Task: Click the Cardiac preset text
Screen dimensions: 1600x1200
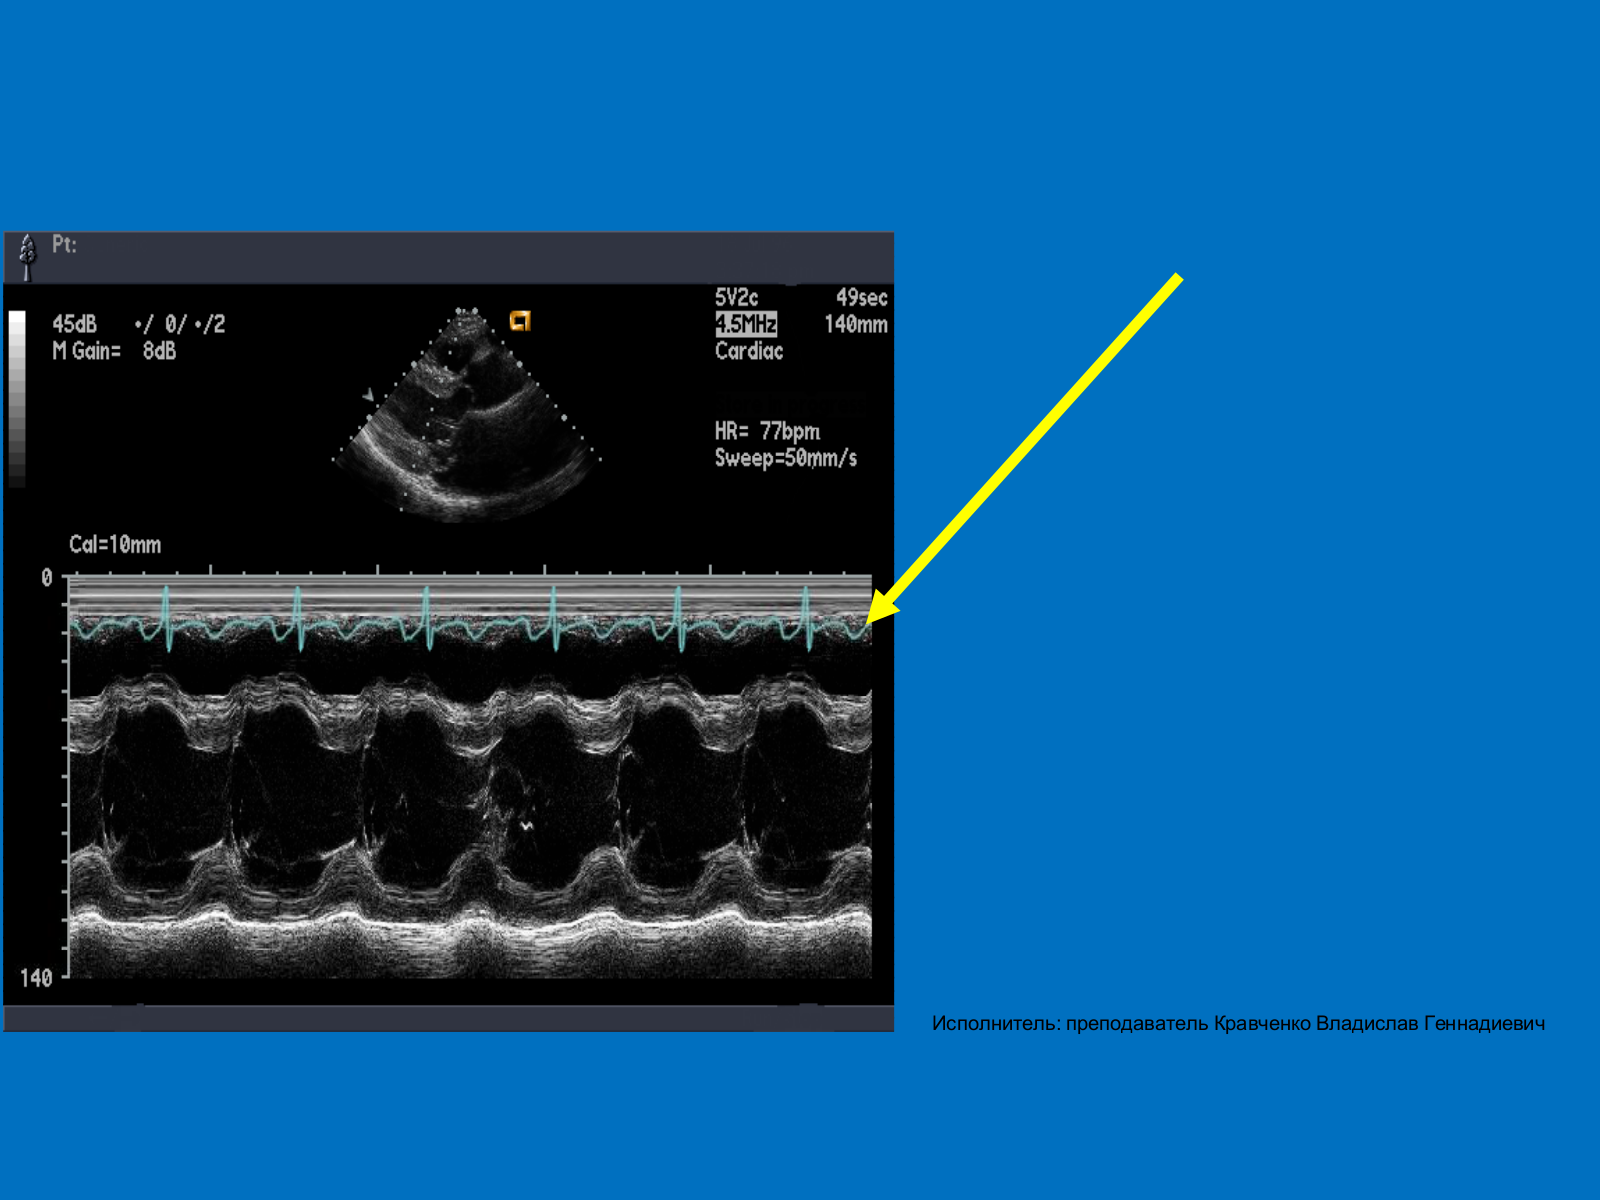Action: point(749,351)
